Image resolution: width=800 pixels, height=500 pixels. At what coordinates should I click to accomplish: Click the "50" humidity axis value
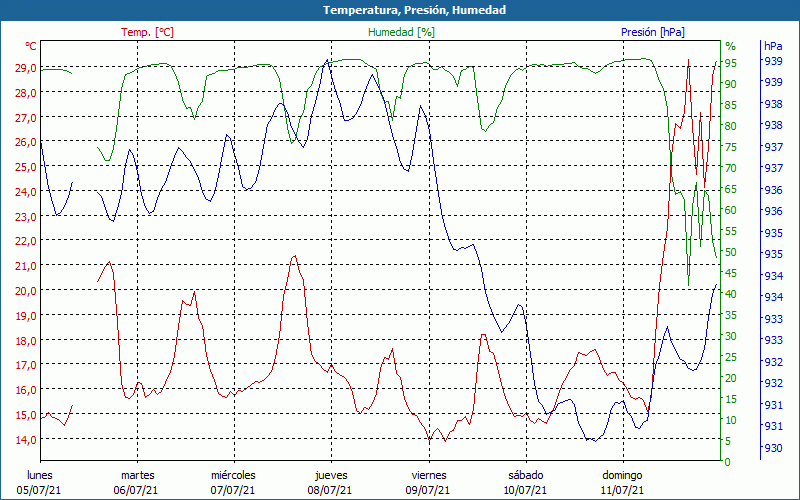(731, 252)
